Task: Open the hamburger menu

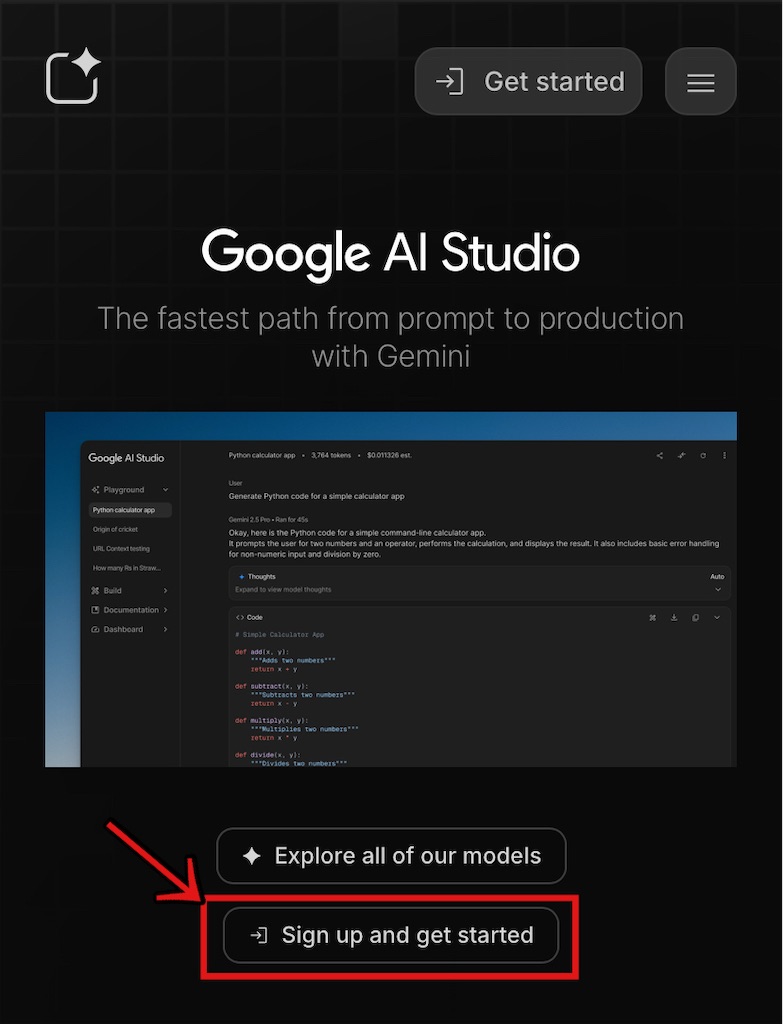Action: 701,82
